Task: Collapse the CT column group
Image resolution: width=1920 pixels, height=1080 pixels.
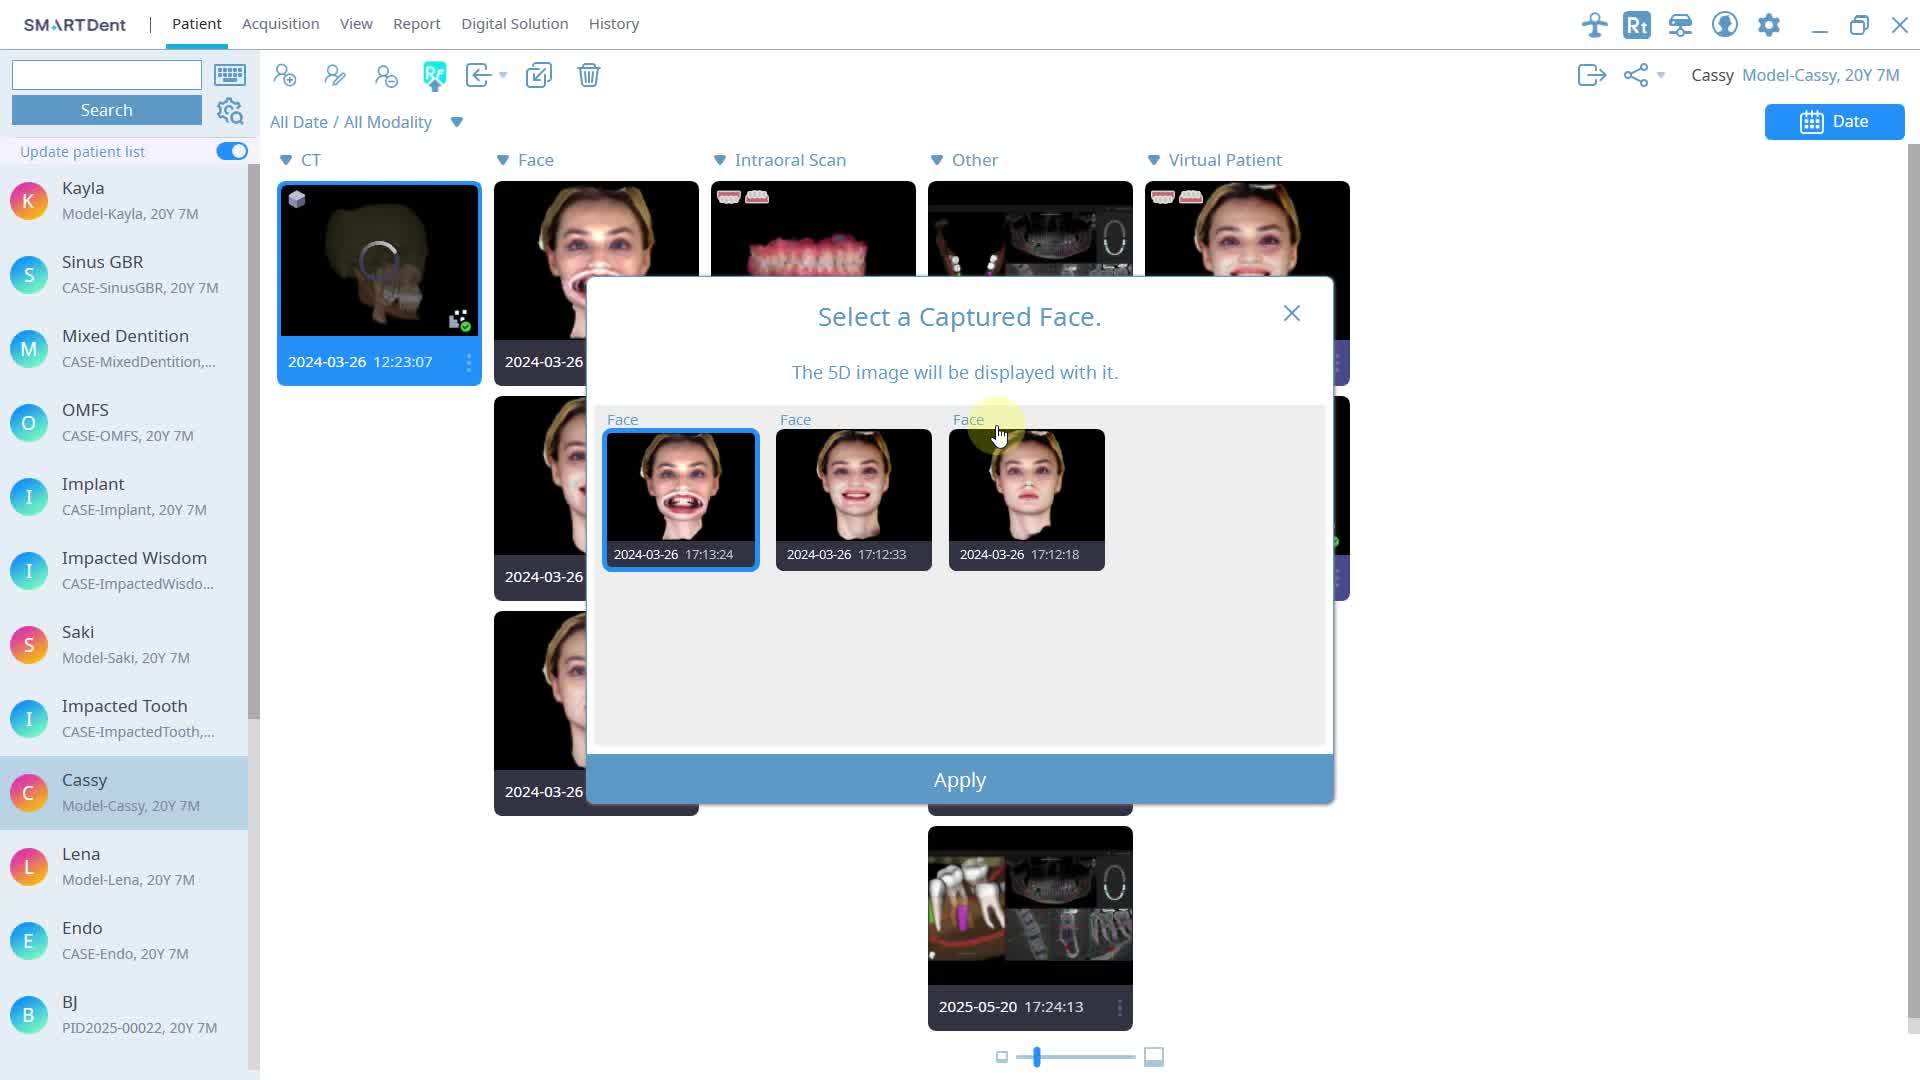Action: point(286,160)
